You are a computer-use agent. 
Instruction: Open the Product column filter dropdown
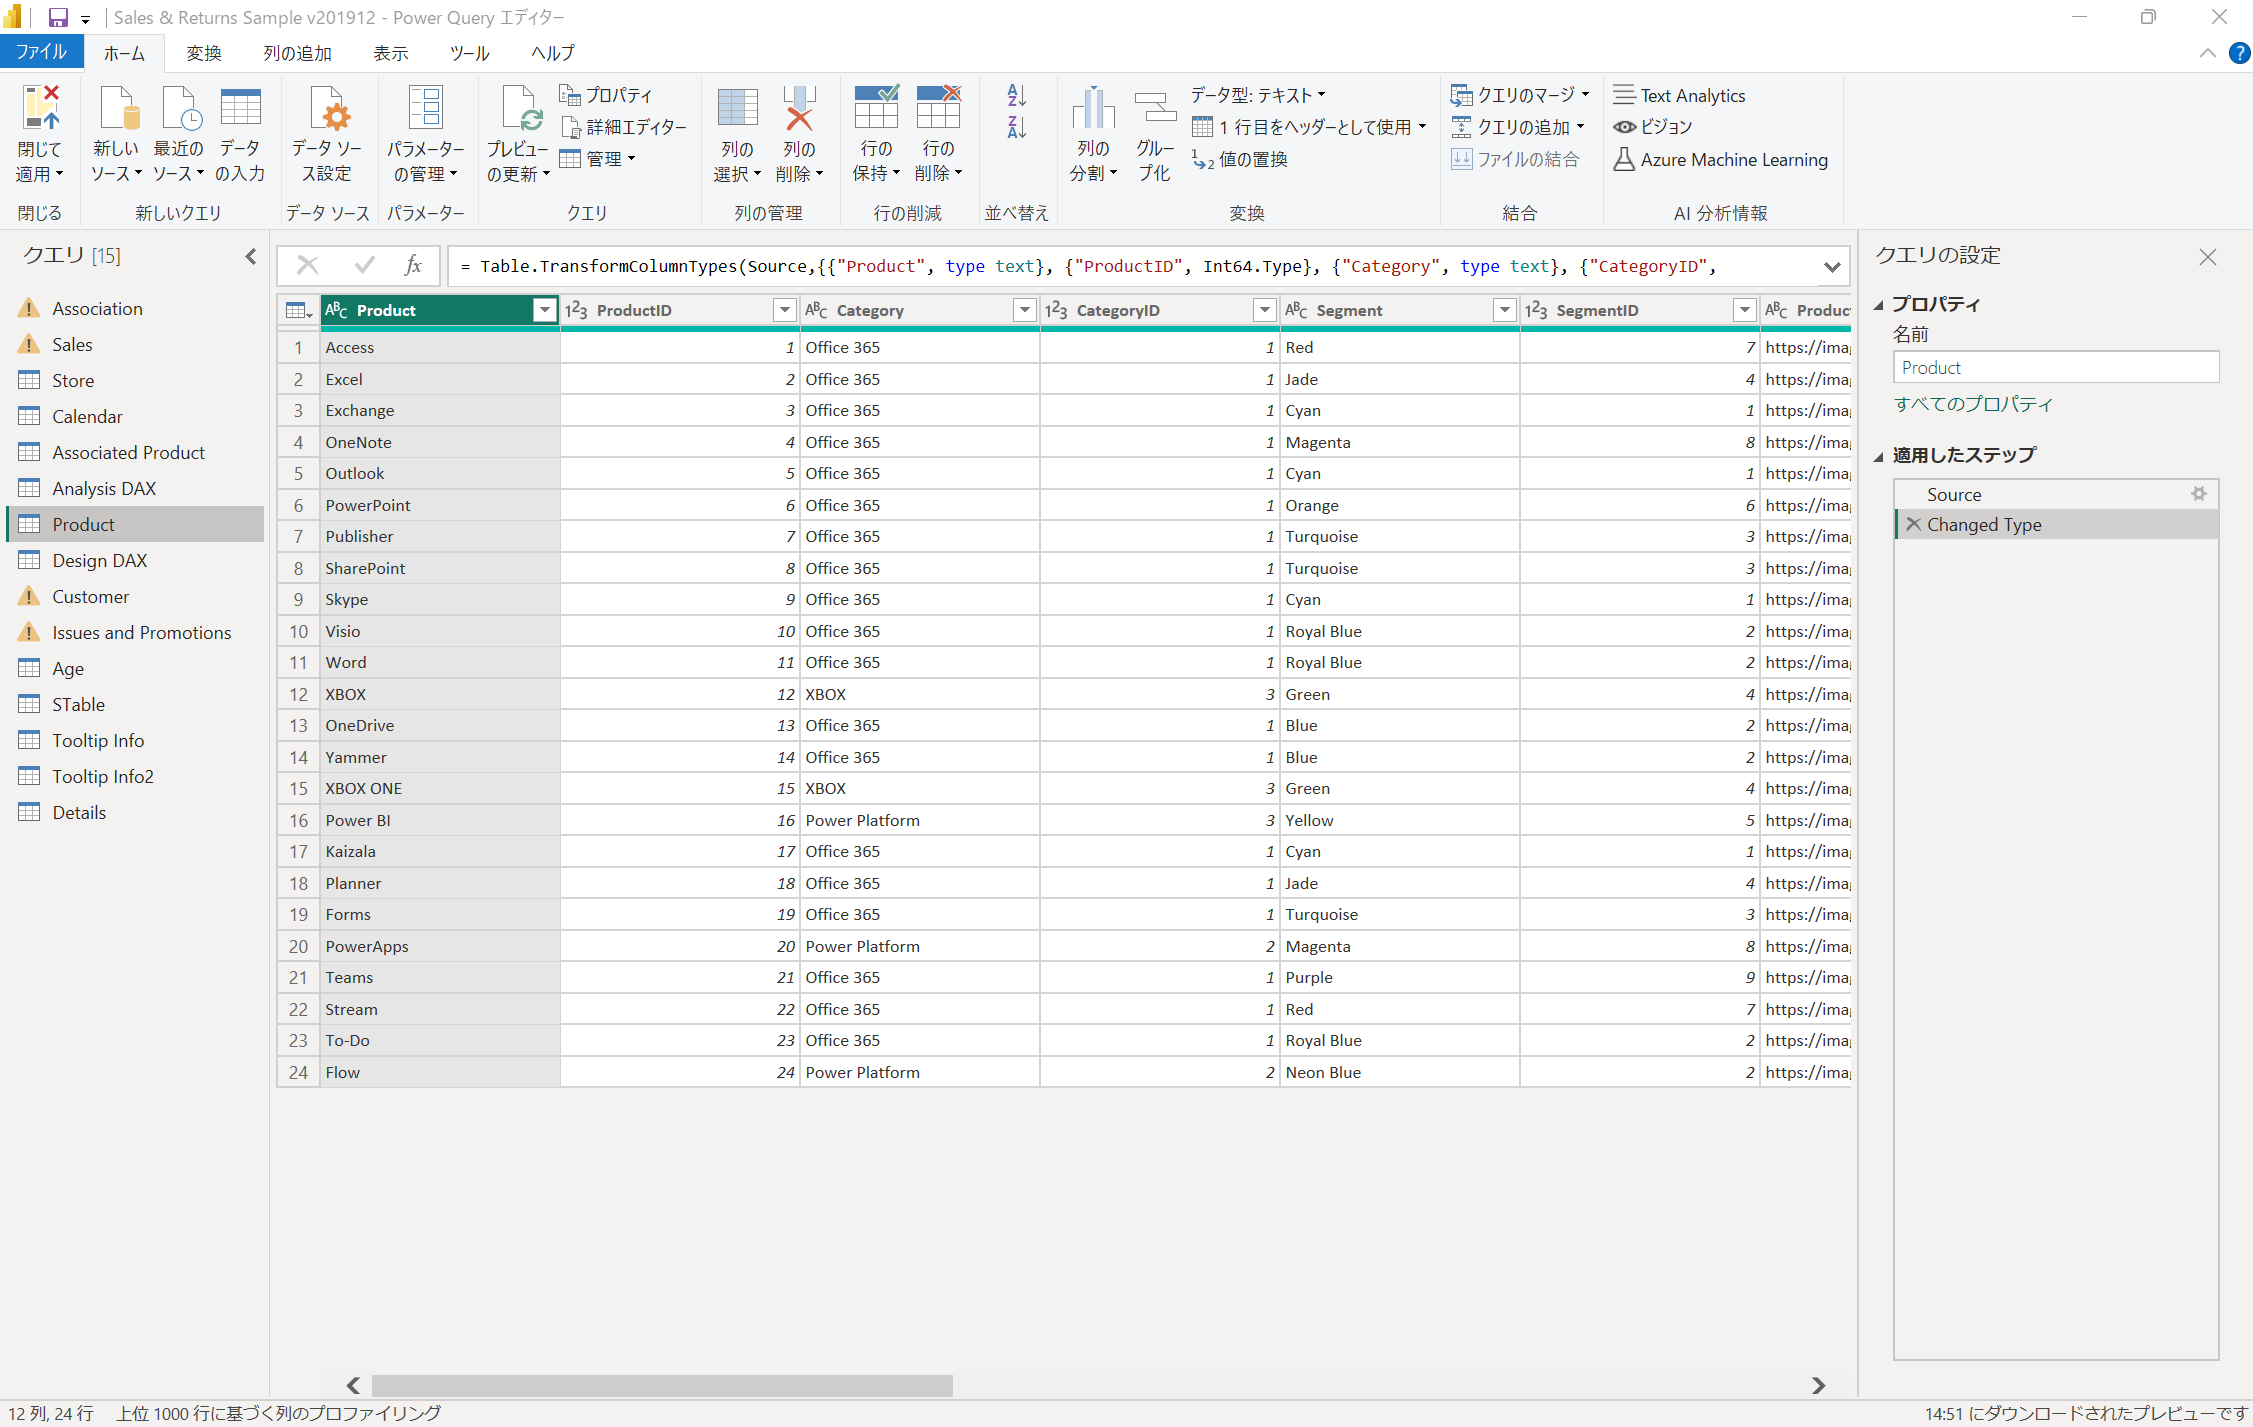click(x=544, y=310)
